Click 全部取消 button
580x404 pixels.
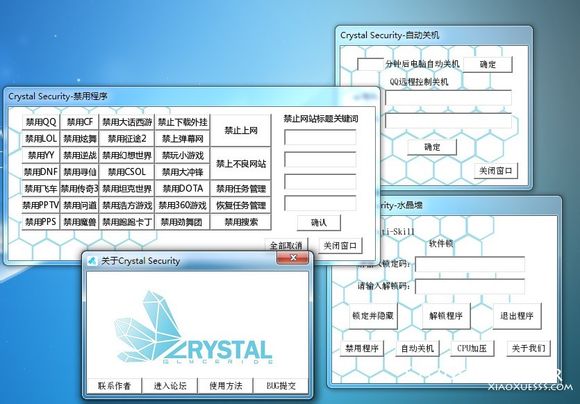click(286, 245)
